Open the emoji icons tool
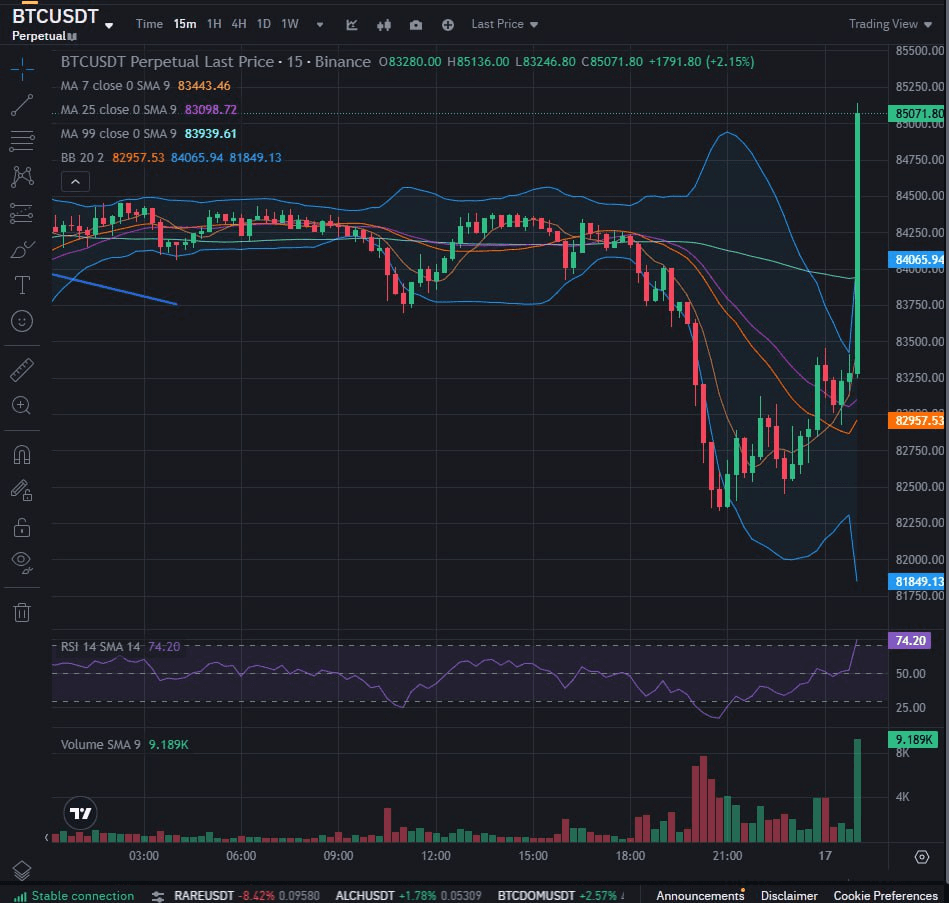Image resolution: width=949 pixels, height=903 pixels. [22, 321]
